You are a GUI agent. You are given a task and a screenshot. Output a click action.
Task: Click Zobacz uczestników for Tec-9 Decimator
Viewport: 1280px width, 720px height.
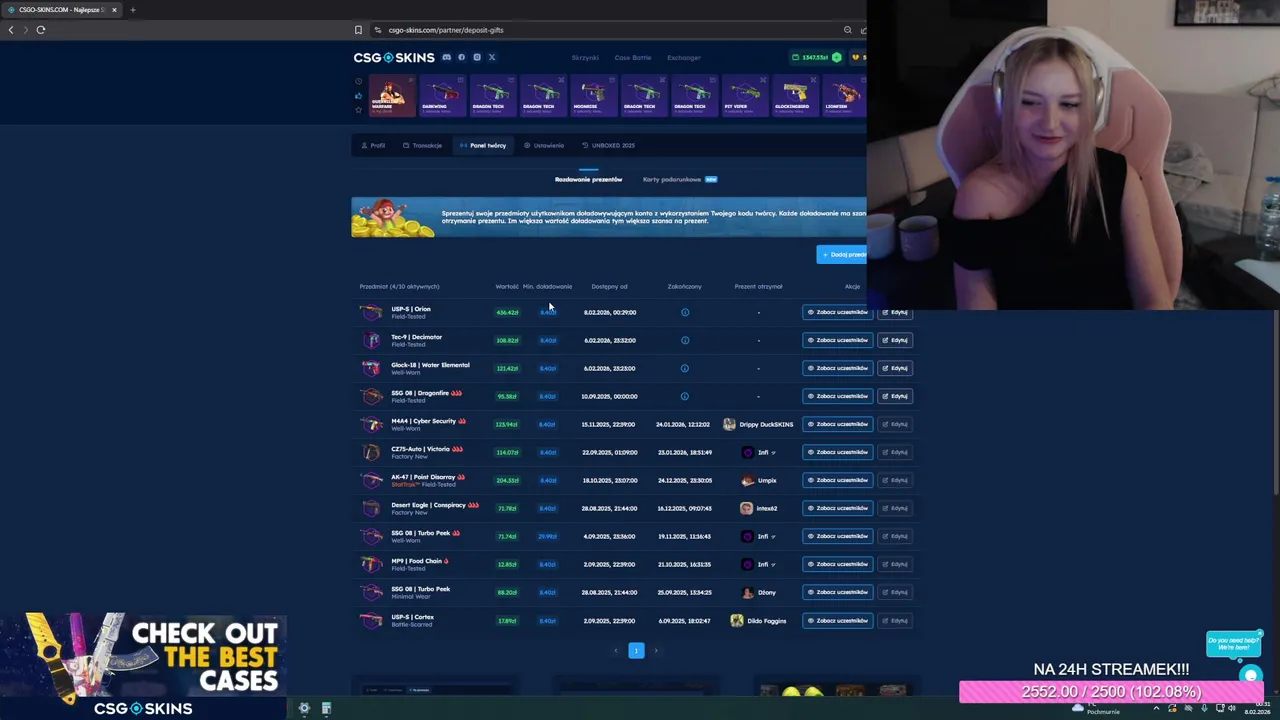tap(838, 340)
